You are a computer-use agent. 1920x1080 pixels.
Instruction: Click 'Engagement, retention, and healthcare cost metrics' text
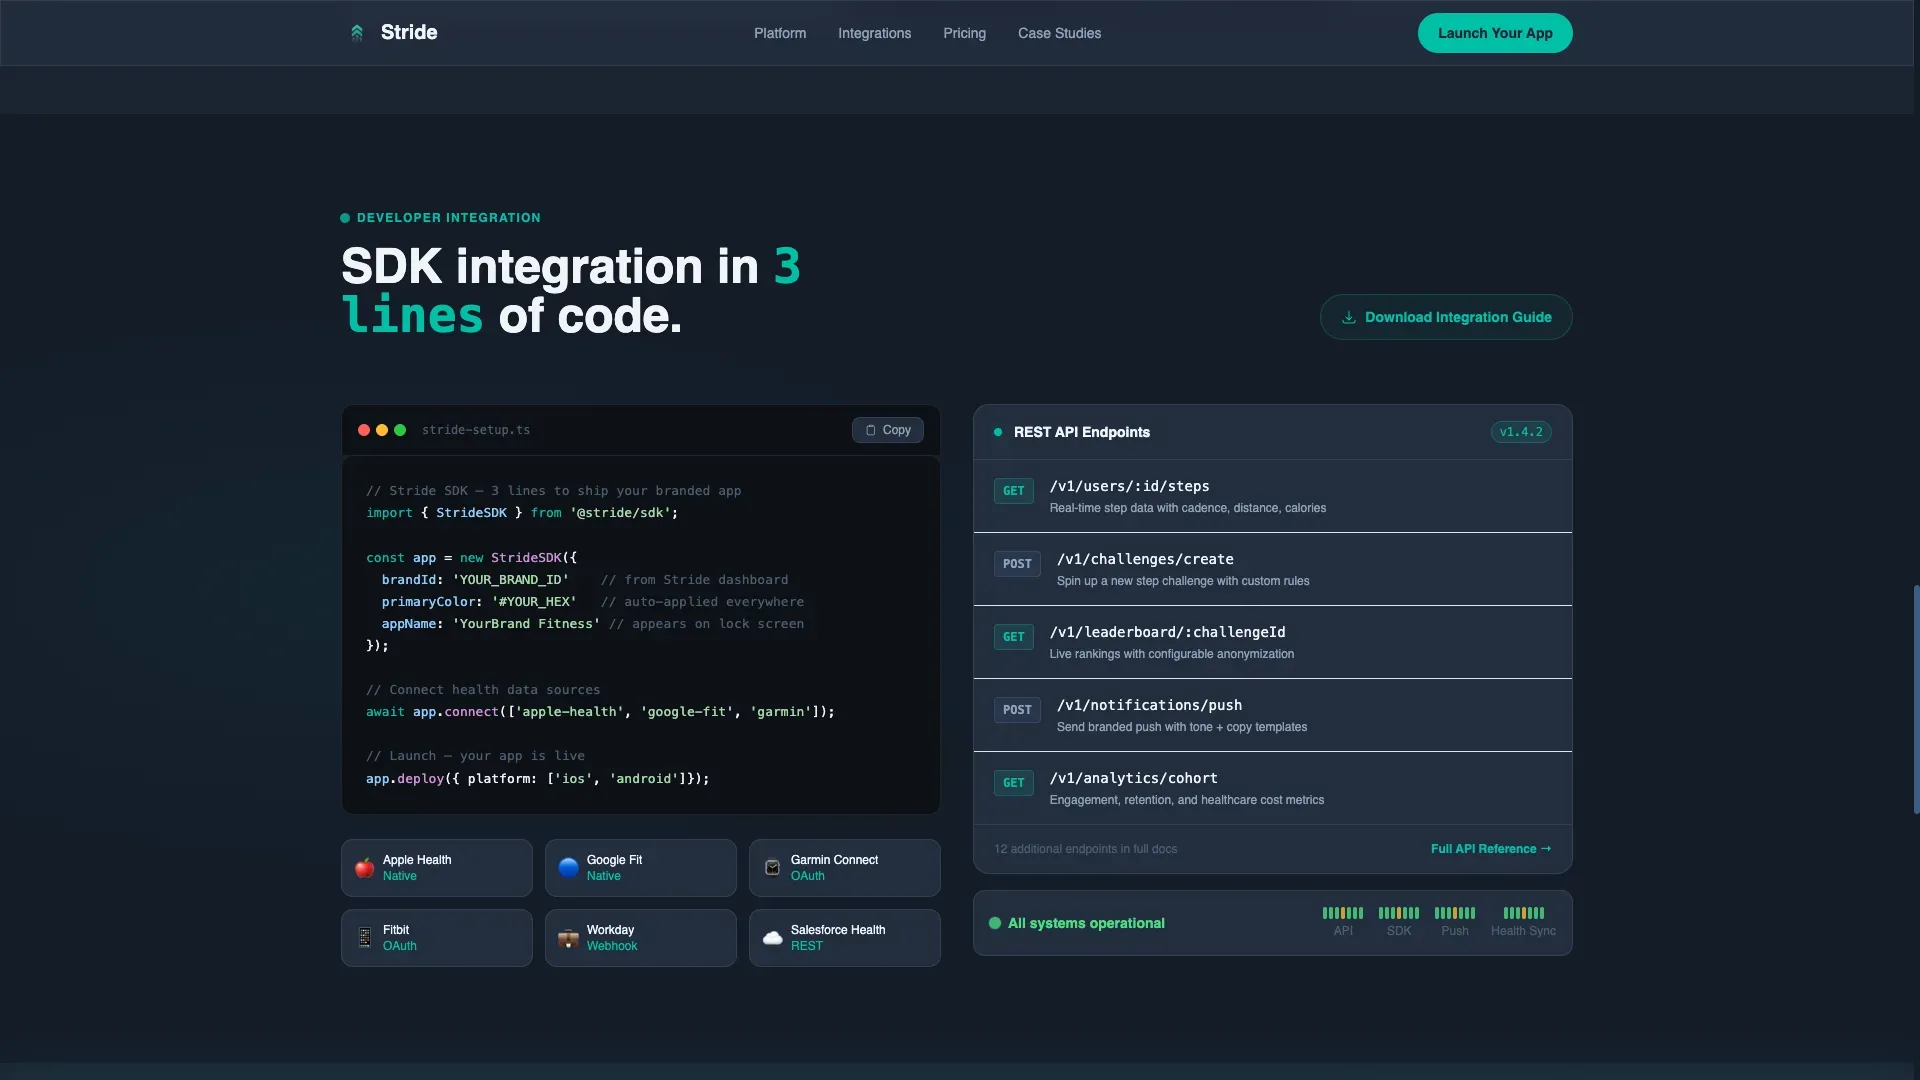click(1187, 800)
